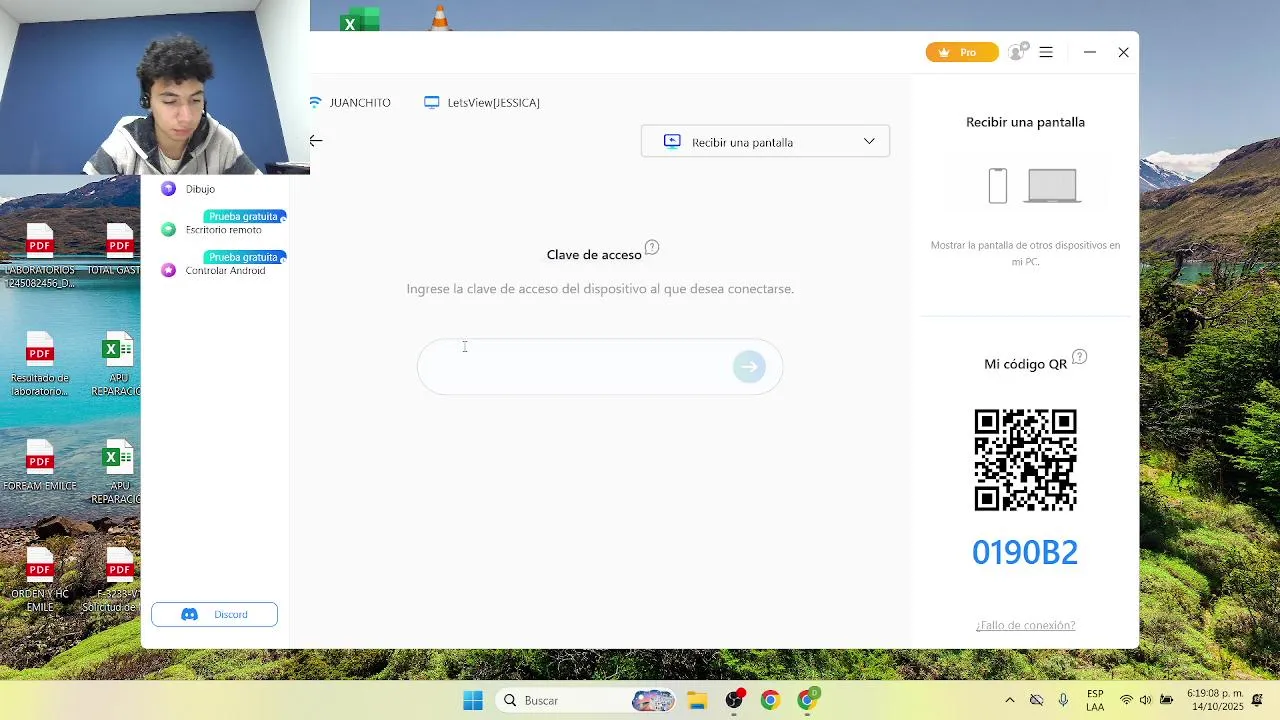This screenshot has width=1280, height=720.
Task: Click the blue arrow connect button
Action: (x=749, y=367)
